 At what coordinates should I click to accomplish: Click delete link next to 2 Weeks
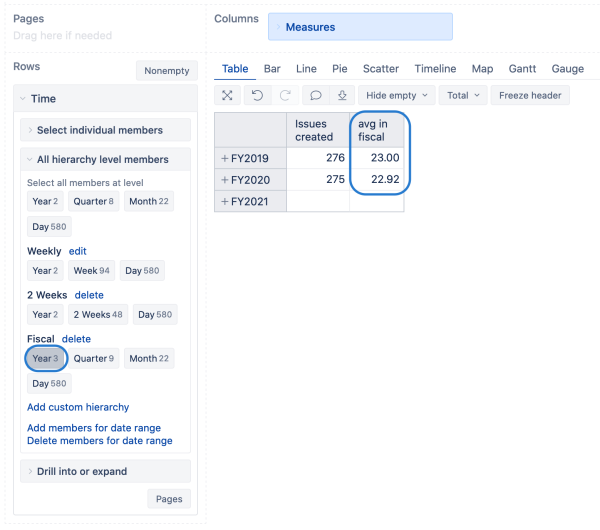(x=89, y=295)
